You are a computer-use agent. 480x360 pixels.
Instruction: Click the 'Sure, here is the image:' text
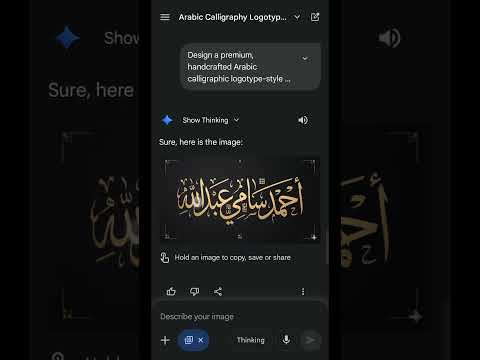click(x=201, y=142)
